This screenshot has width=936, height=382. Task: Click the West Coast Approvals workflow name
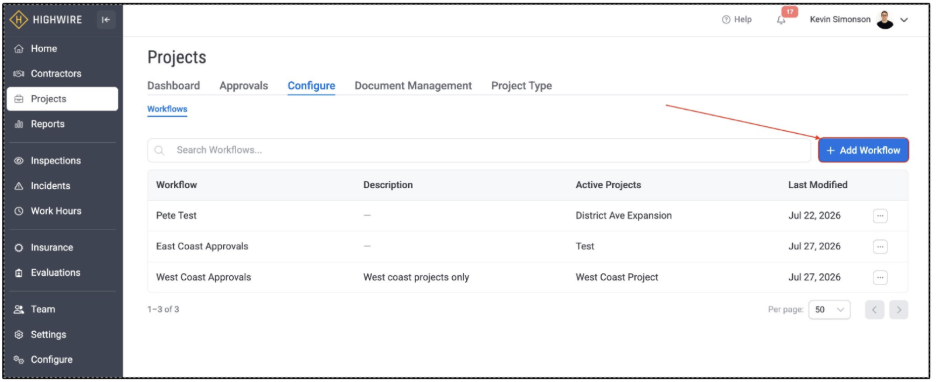click(204, 278)
